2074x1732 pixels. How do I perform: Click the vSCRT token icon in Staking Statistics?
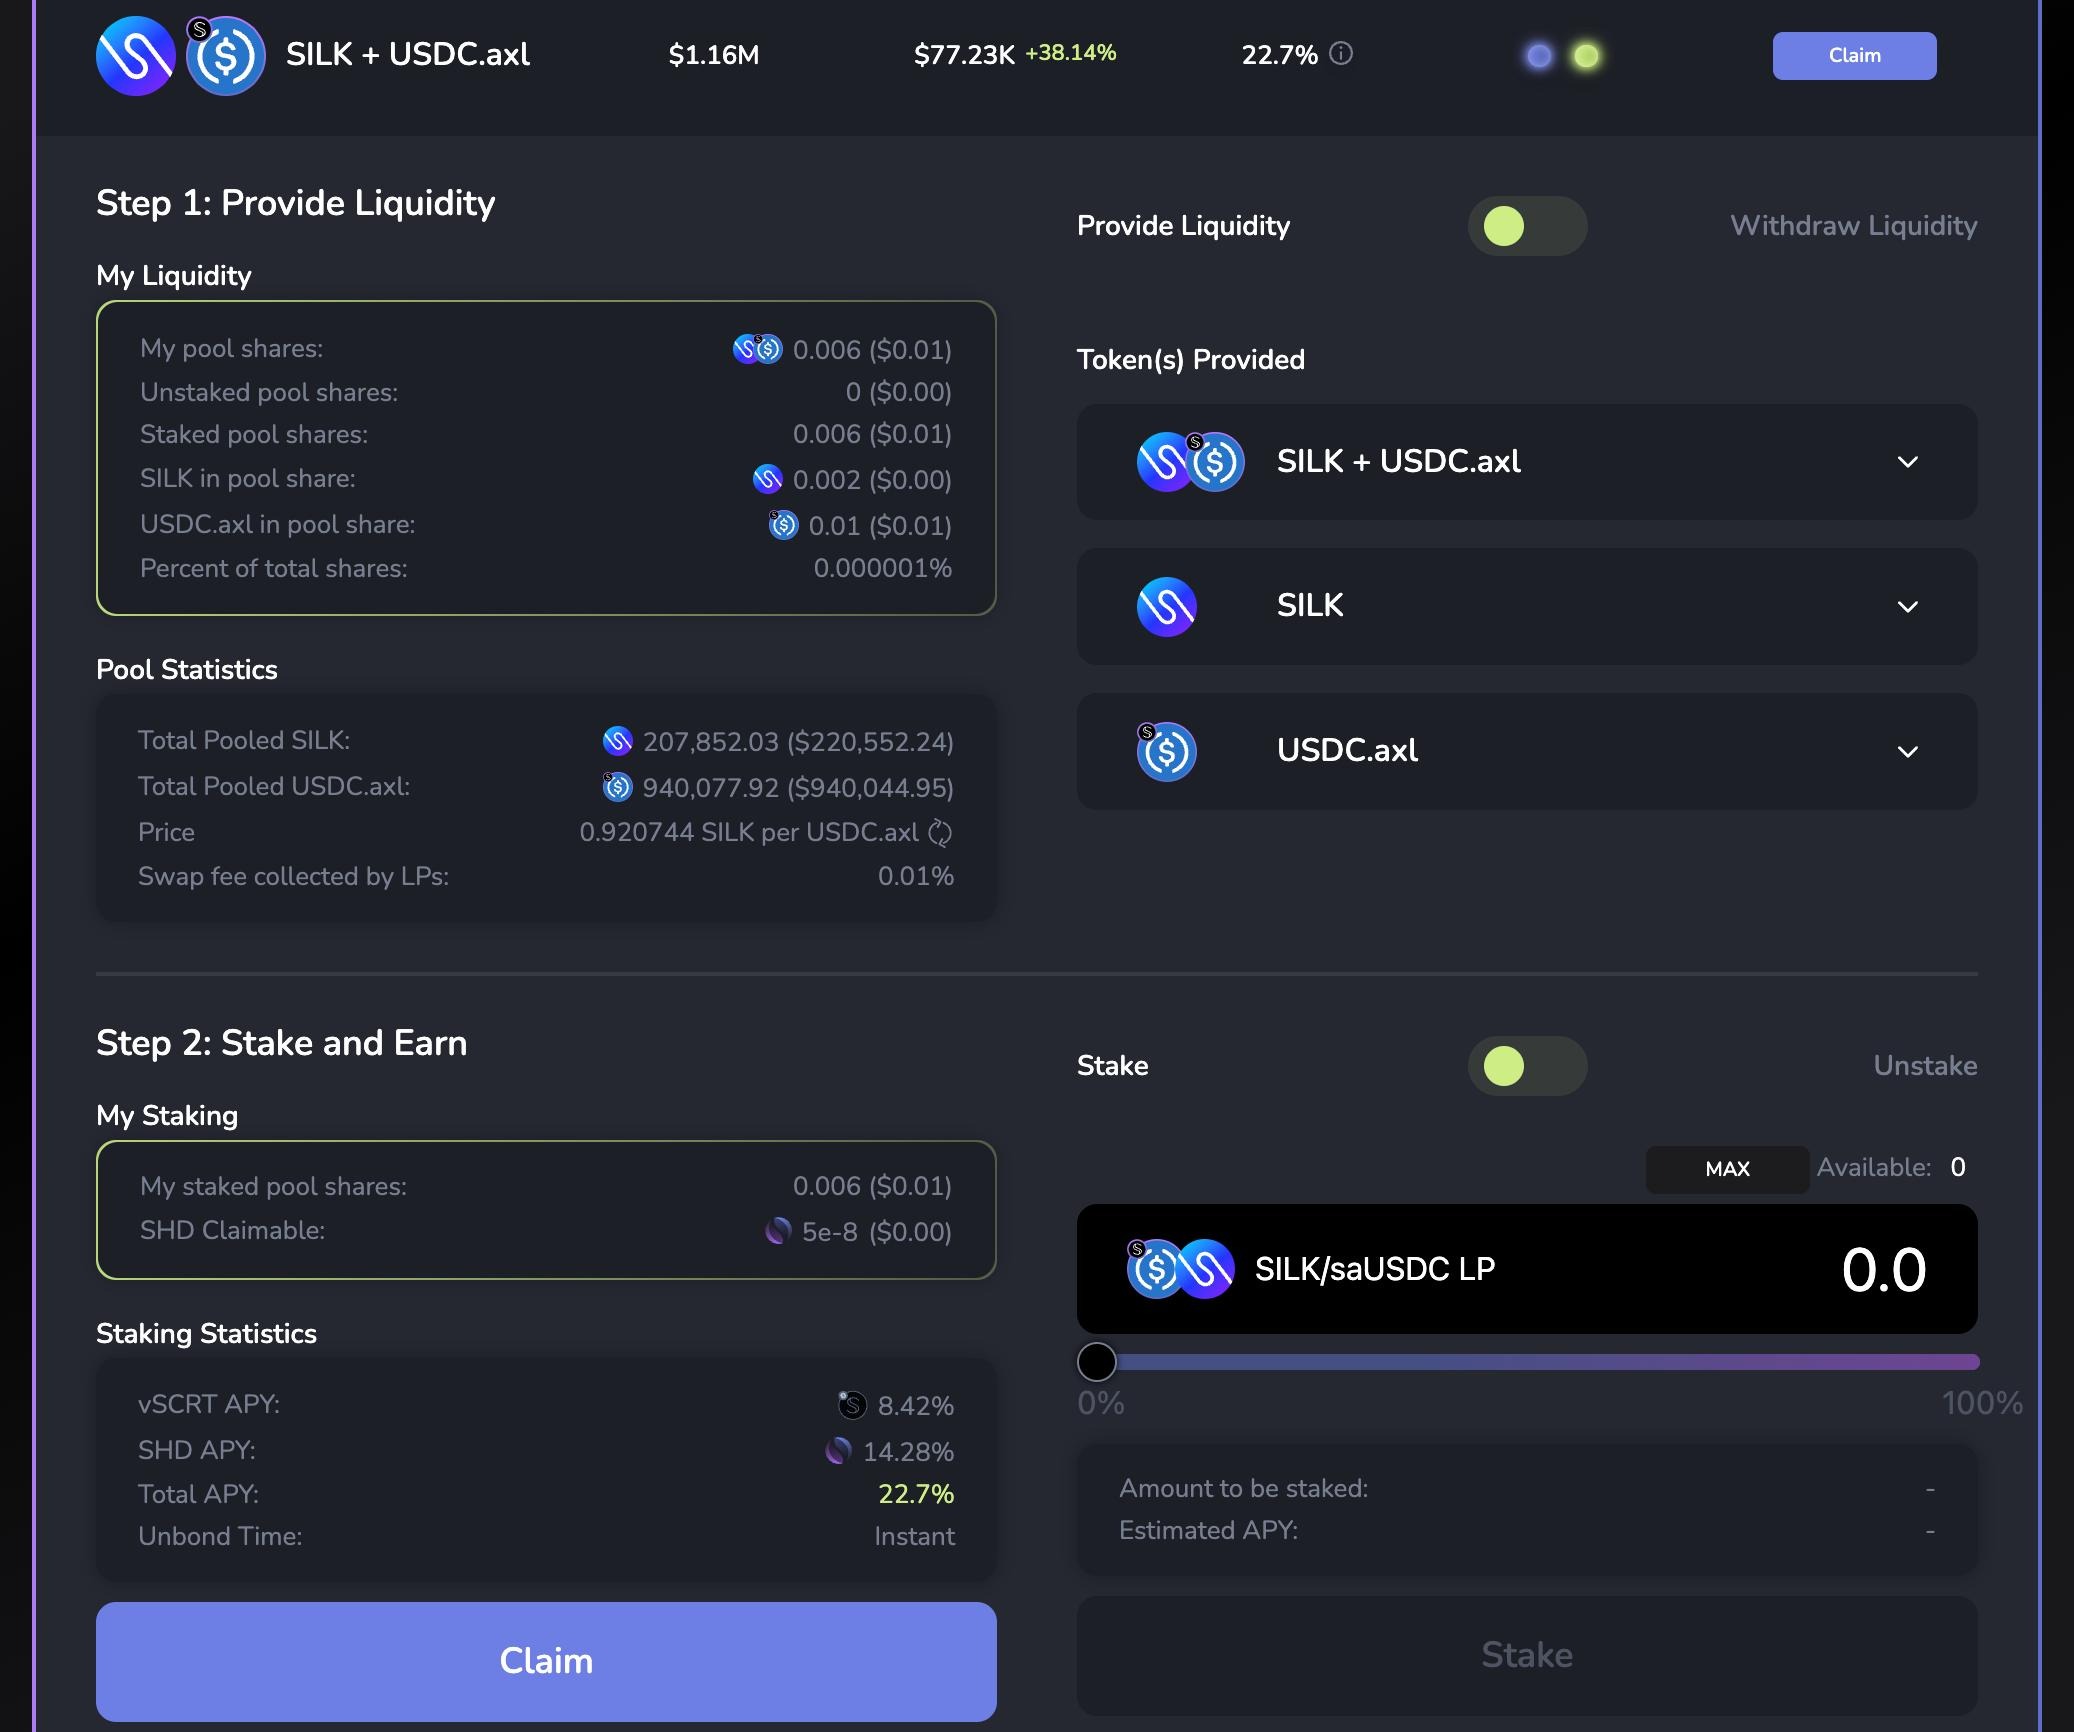[852, 1405]
